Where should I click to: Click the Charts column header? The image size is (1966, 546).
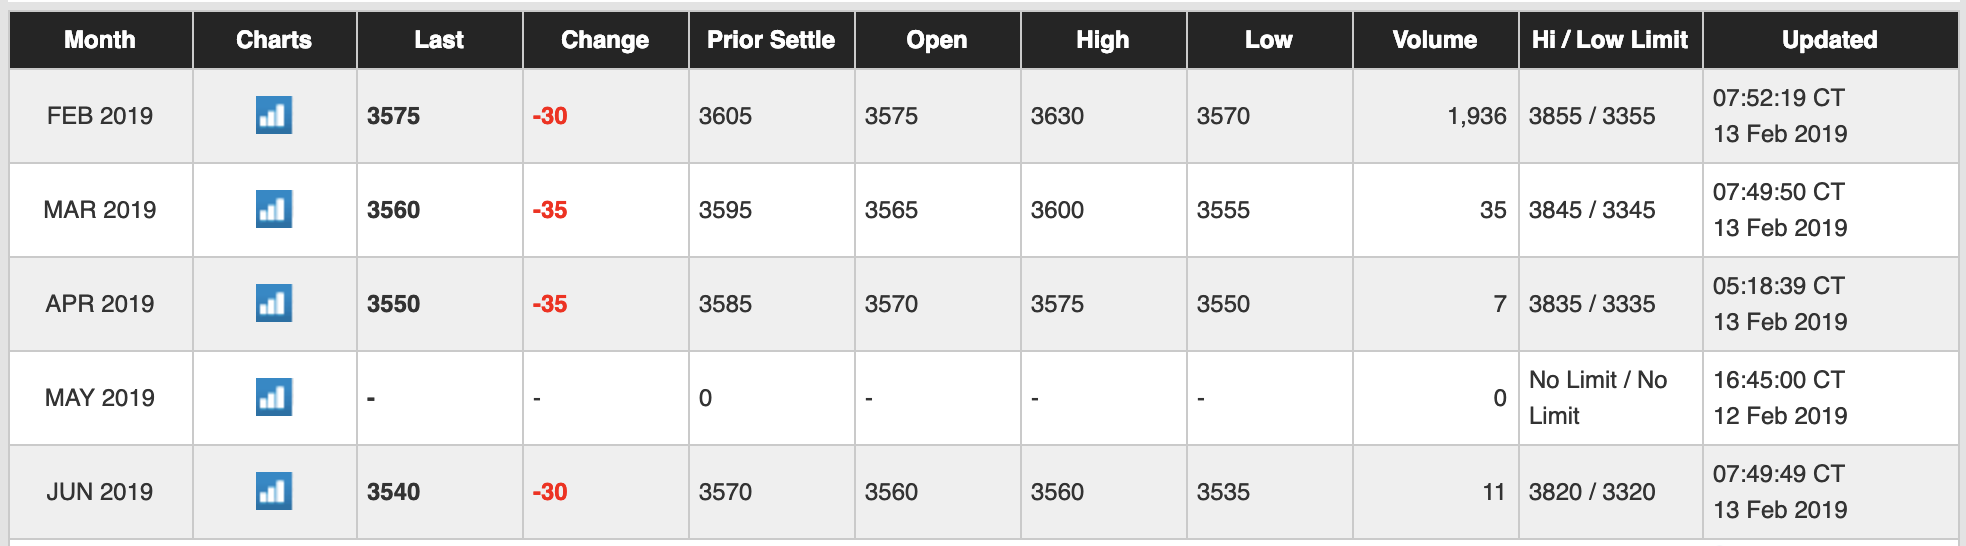274,40
